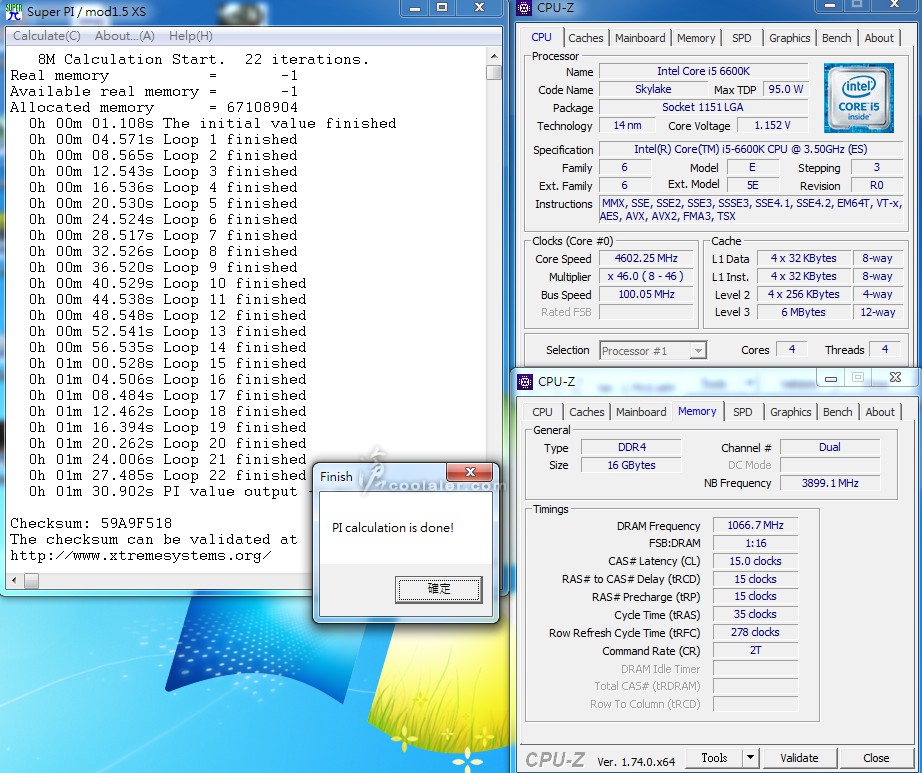Click the Tools button in CPU-Z
This screenshot has width=922, height=773.
714,758
